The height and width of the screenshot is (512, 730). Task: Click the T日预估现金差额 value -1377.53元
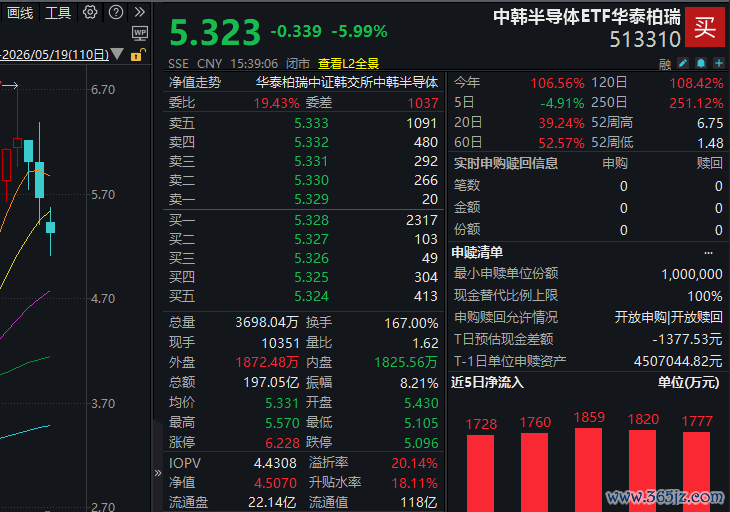tap(687, 339)
